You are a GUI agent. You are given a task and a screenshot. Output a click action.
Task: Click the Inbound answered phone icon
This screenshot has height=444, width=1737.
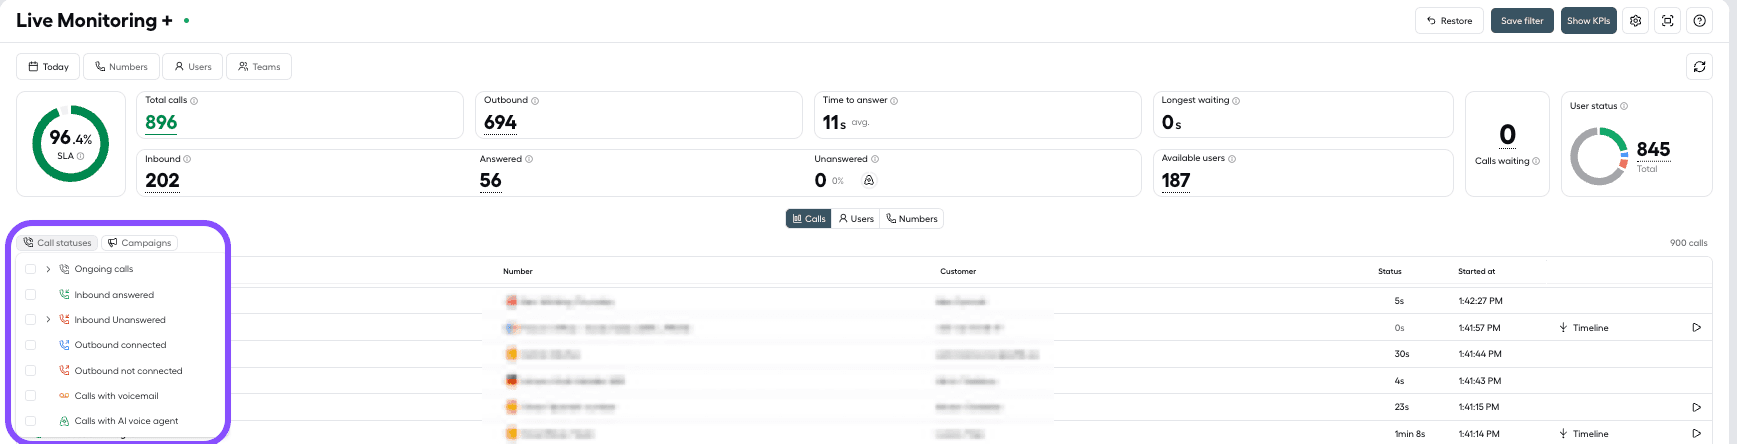pyautogui.click(x=64, y=295)
